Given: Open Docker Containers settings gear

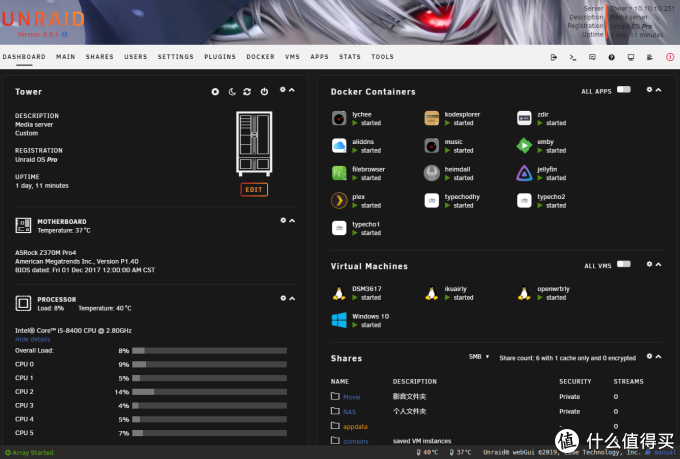Looking at the screenshot, I should coord(649,89).
